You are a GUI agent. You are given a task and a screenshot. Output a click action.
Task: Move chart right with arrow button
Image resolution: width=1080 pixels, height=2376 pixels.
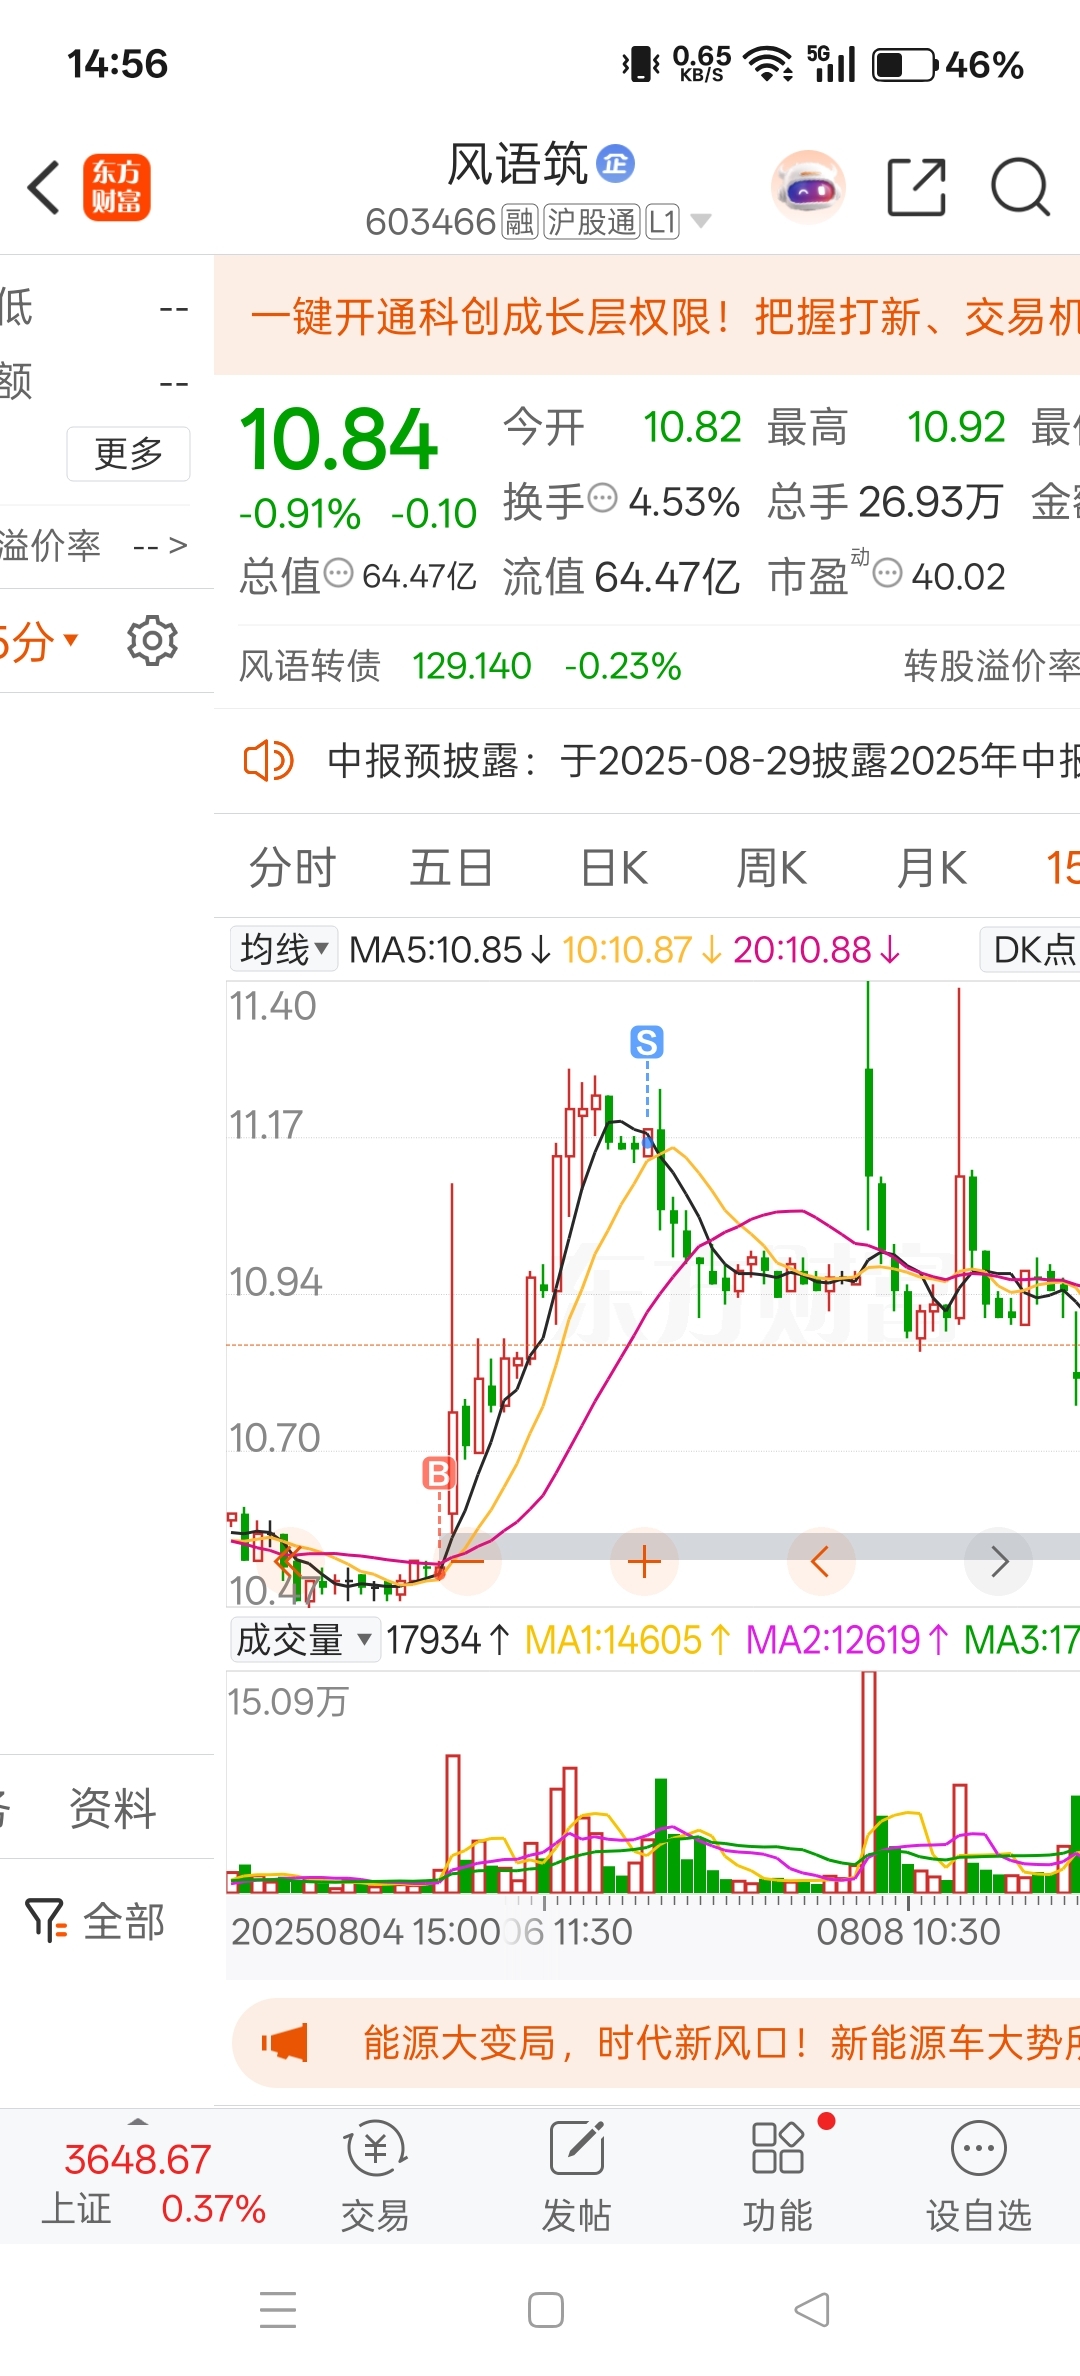click(x=998, y=1561)
